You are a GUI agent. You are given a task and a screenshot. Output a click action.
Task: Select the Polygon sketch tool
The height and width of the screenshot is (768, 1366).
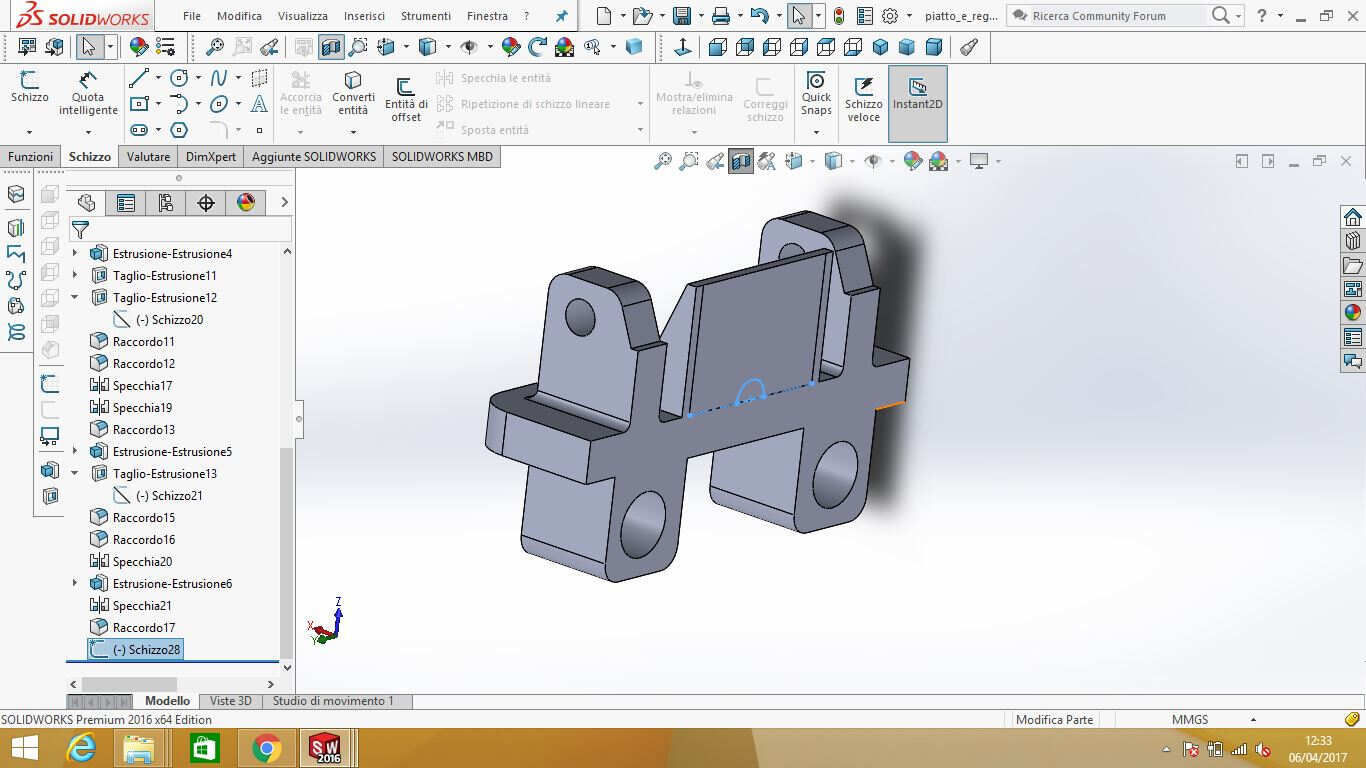[x=179, y=130]
